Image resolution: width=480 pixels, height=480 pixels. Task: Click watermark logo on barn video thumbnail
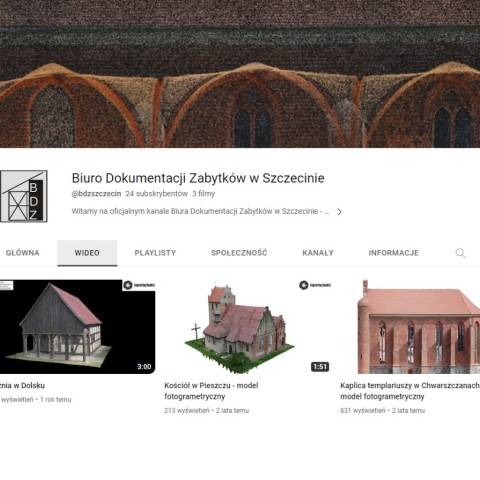coord(139,285)
